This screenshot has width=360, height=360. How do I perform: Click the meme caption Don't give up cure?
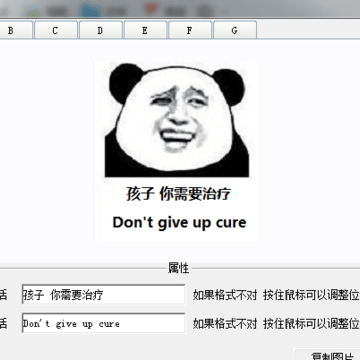coord(179,223)
